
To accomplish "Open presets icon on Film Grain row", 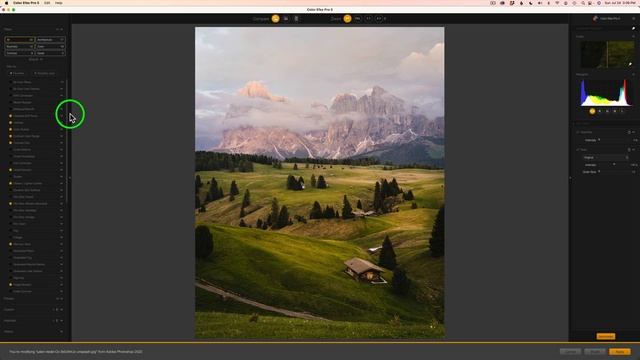I will tap(62, 224).
